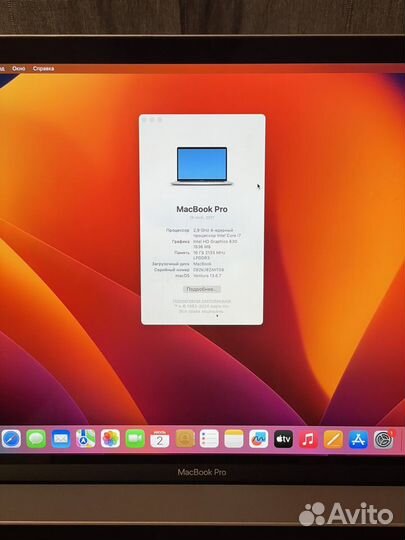This screenshot has width=405, height=540.
Task: Open the Contacts app
Action: tap(185, 439)
